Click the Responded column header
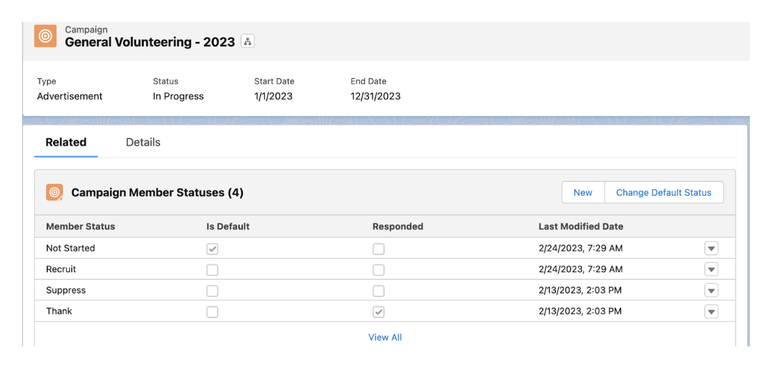Viewport: 768px width, 367px height. (x=398, y=226)
